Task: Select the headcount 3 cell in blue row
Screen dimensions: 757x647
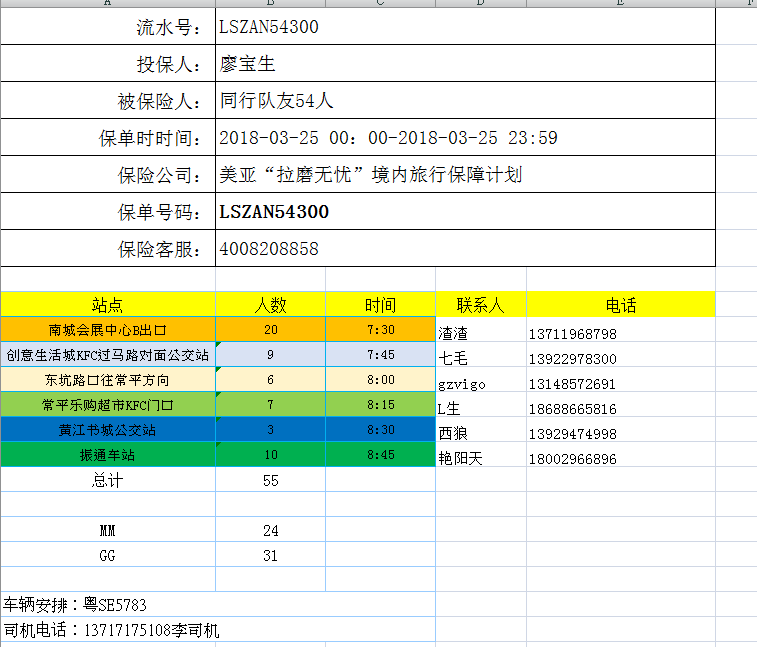Action: tap(270, 430)
